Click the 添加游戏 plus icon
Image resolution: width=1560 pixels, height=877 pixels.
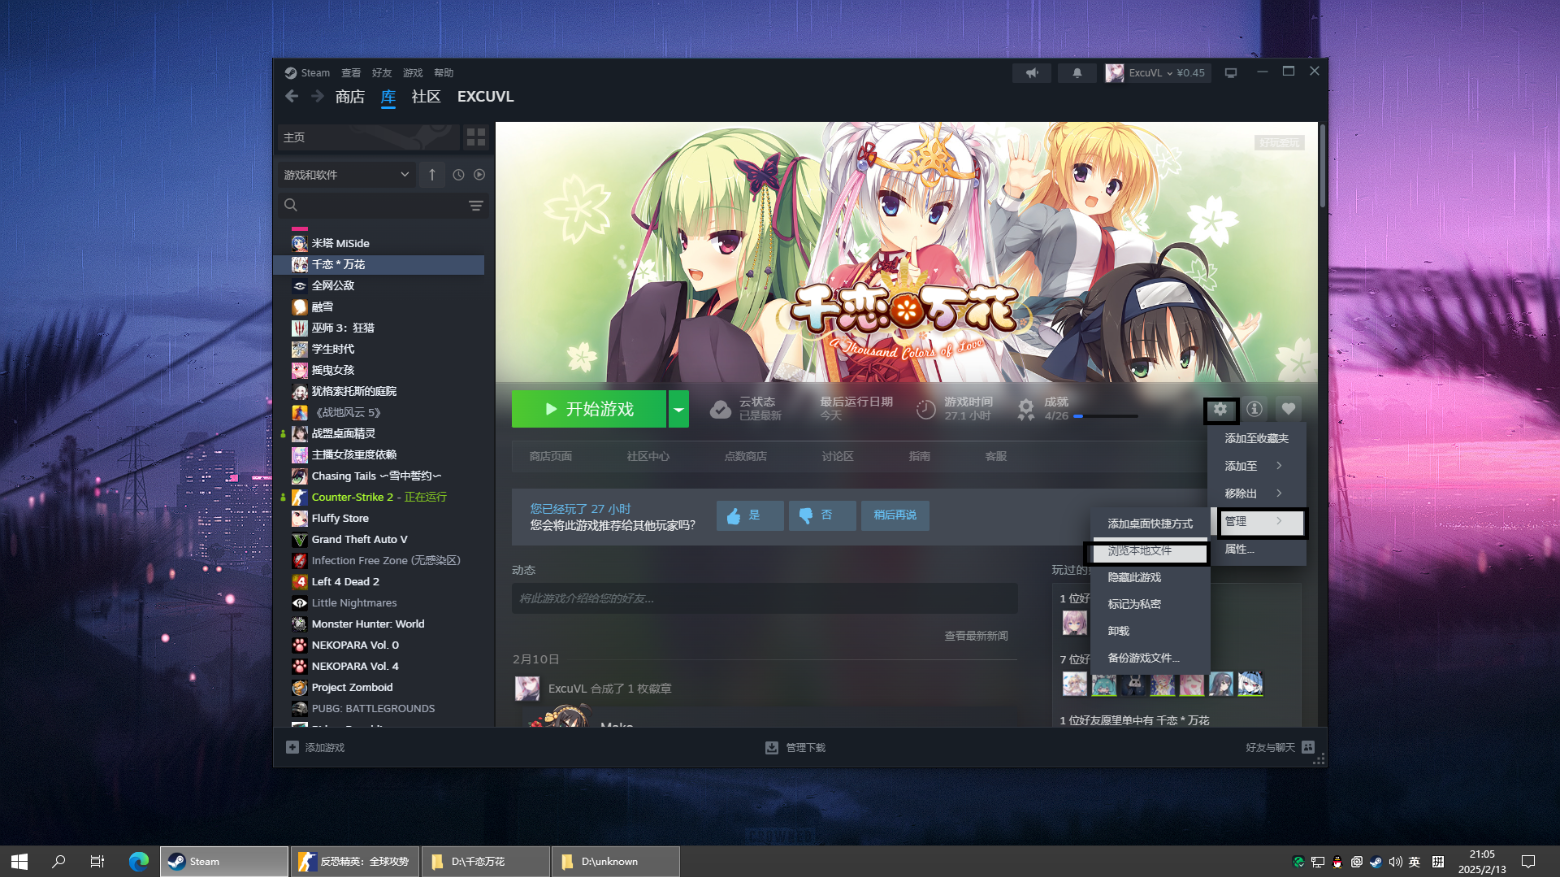292,747
